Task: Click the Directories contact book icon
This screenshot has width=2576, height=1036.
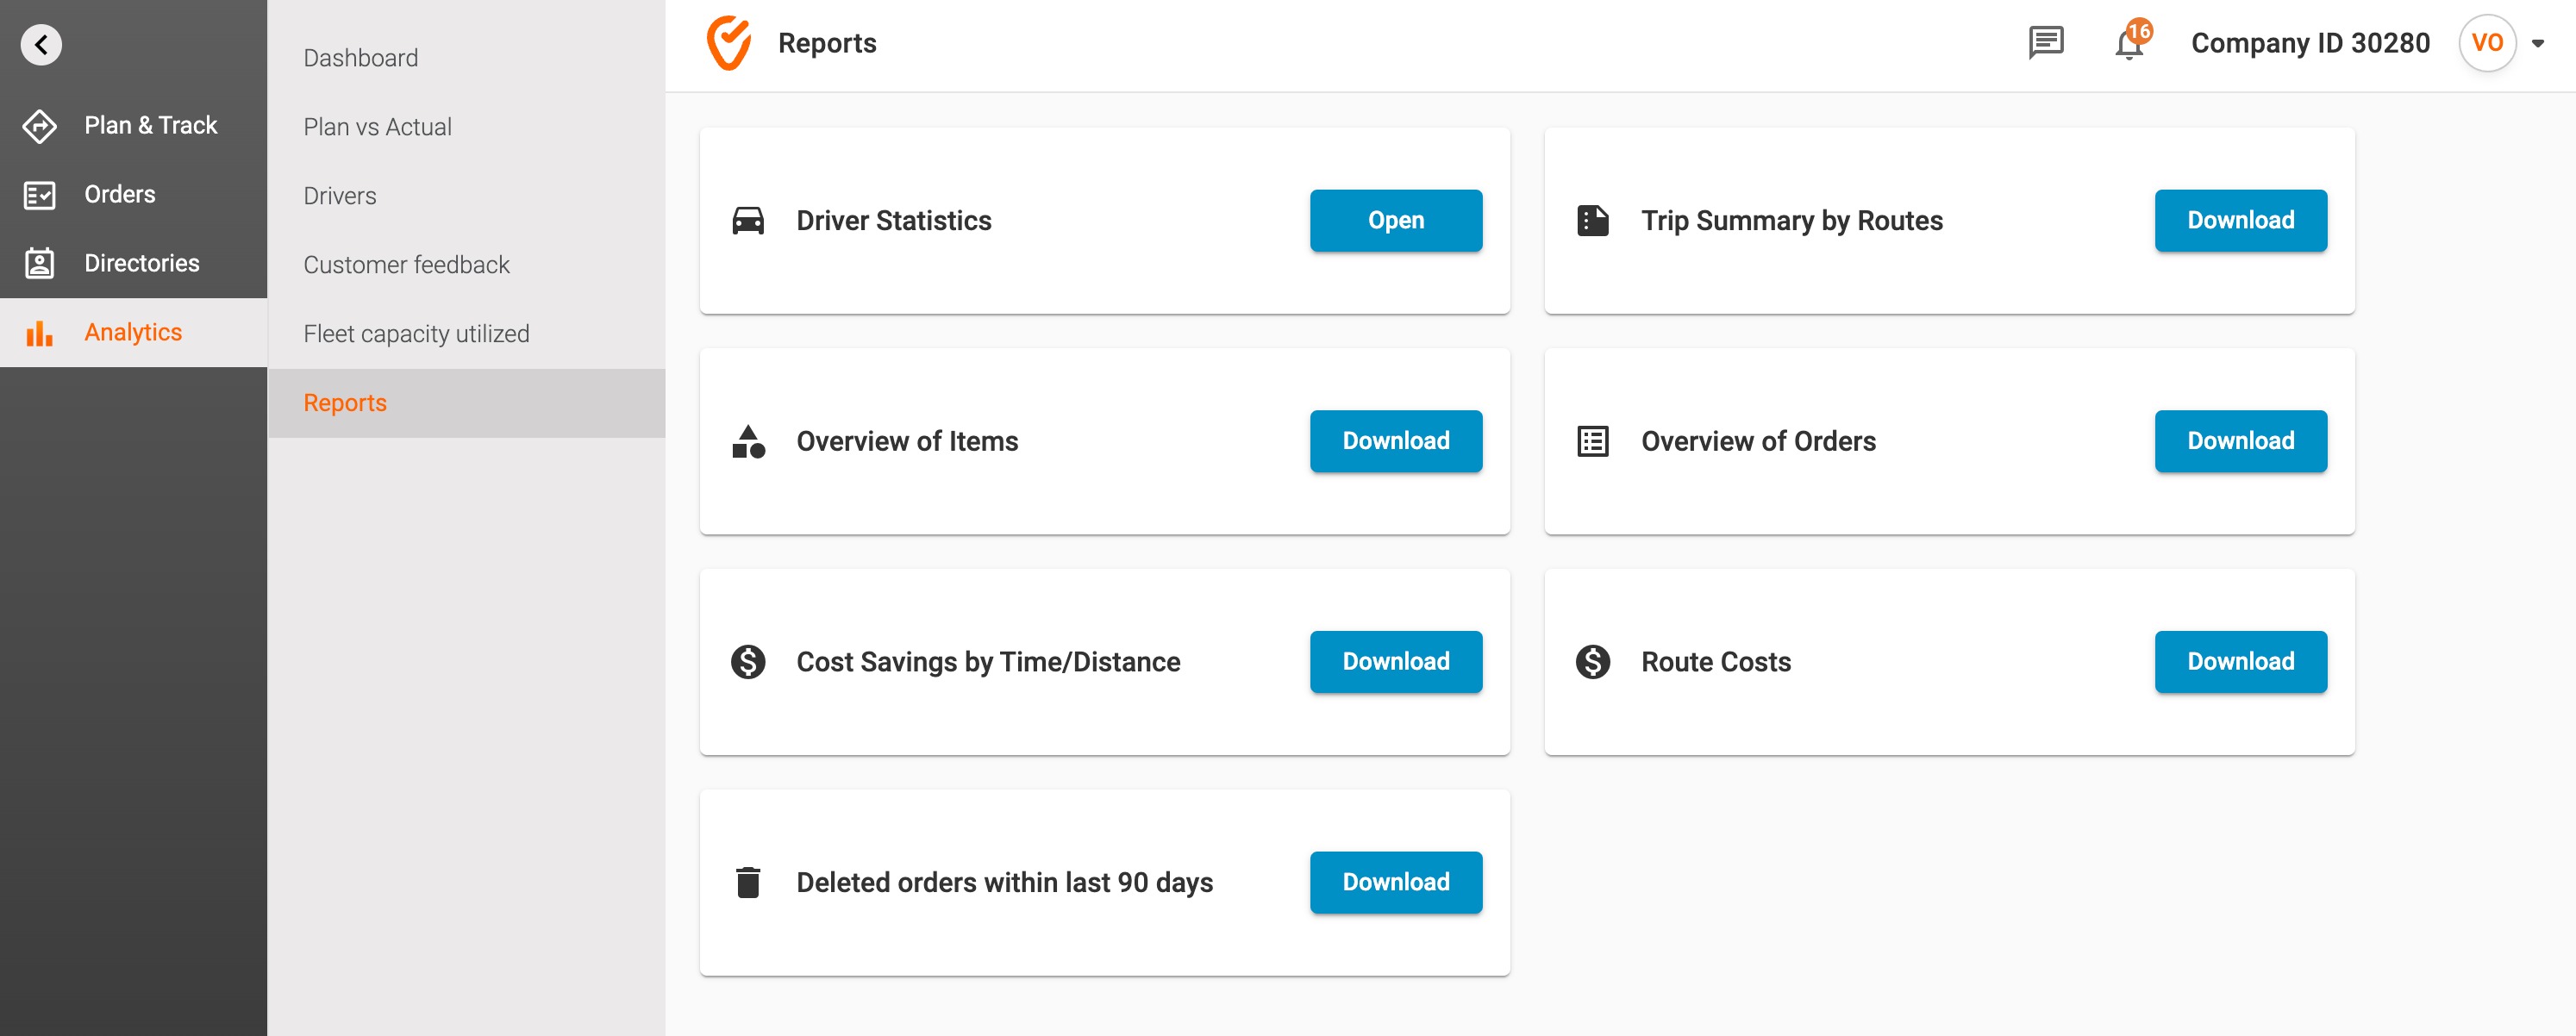Action: pos(40,264)
